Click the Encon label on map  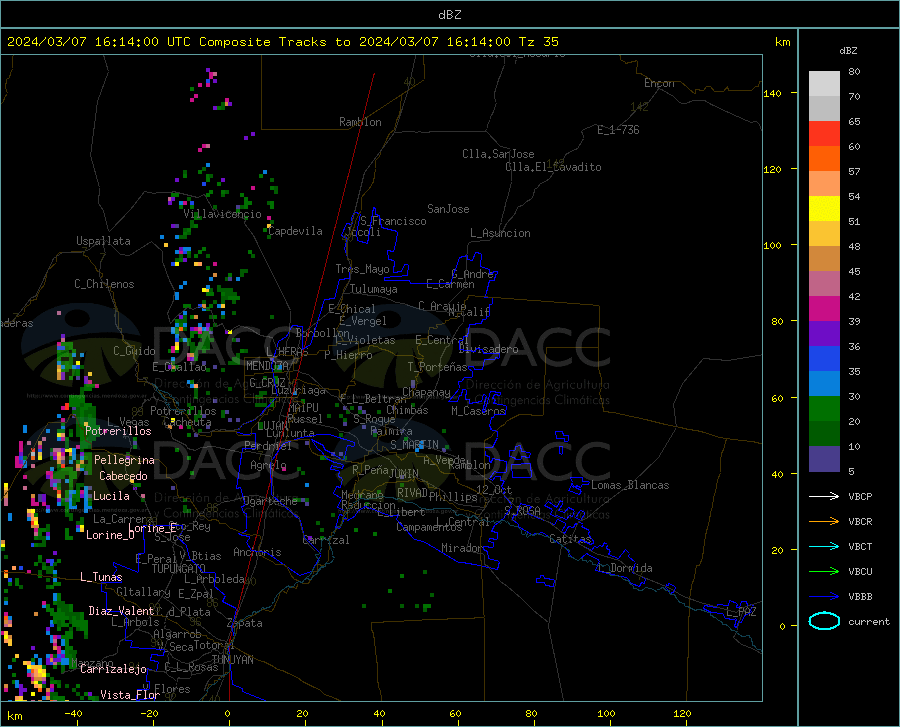(x=659, y=83)
